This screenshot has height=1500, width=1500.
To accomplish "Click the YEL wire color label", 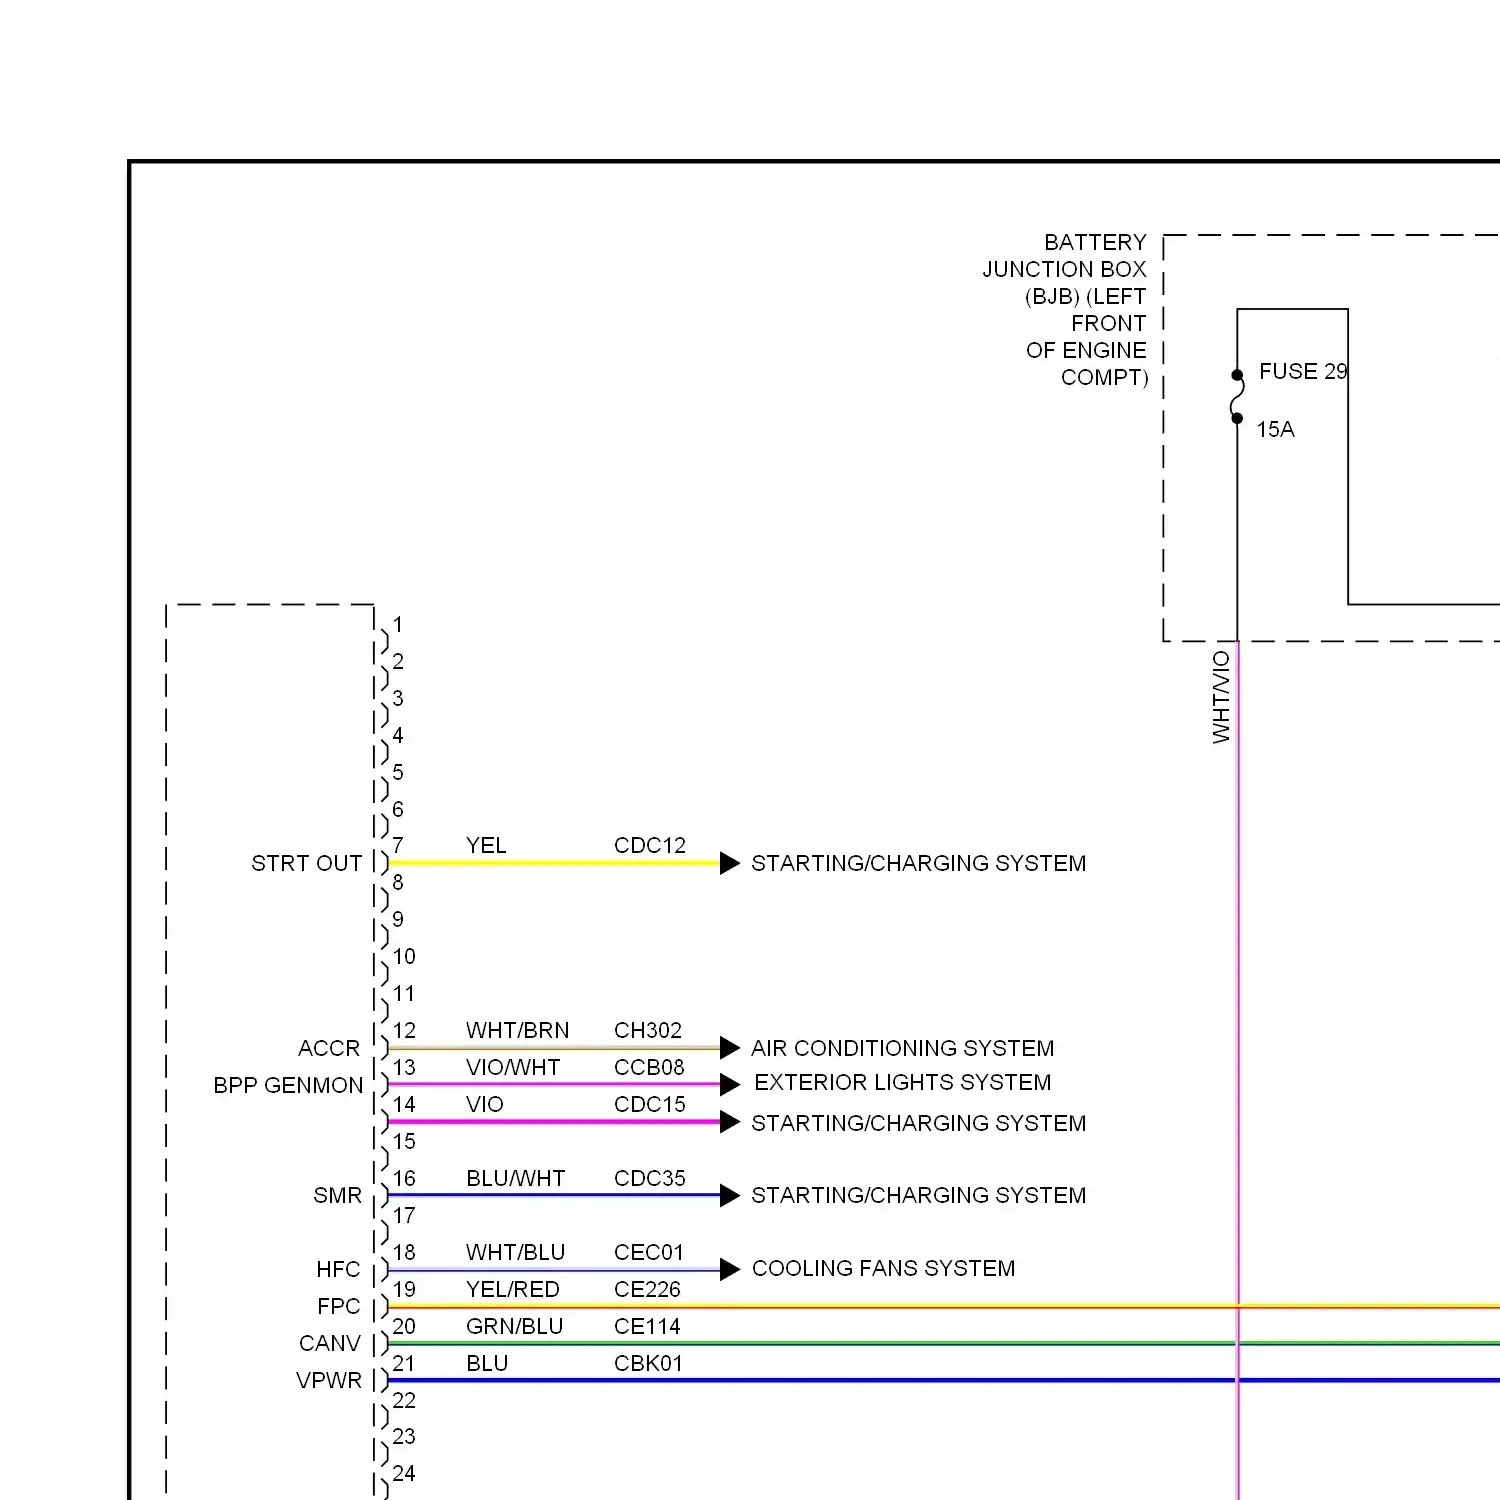I will 486,846.
